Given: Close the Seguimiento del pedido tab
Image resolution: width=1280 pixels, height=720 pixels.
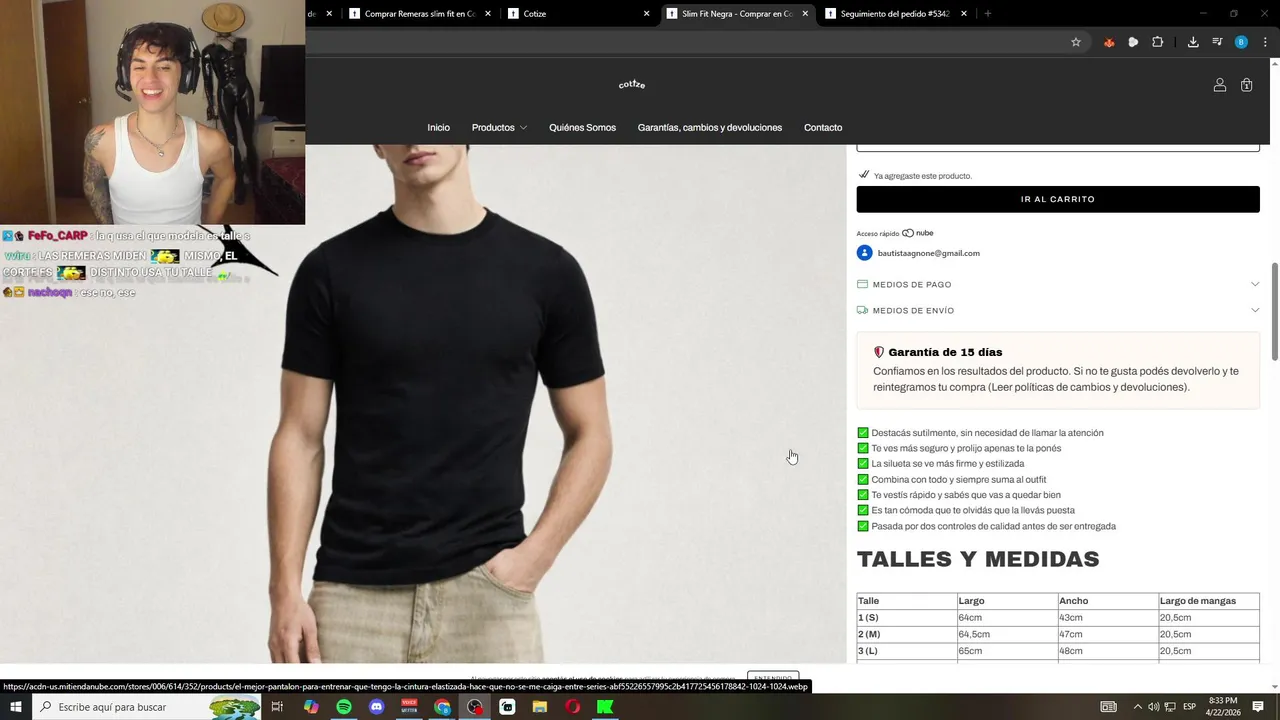Looking at the screenshot, I should pos(964,14).
